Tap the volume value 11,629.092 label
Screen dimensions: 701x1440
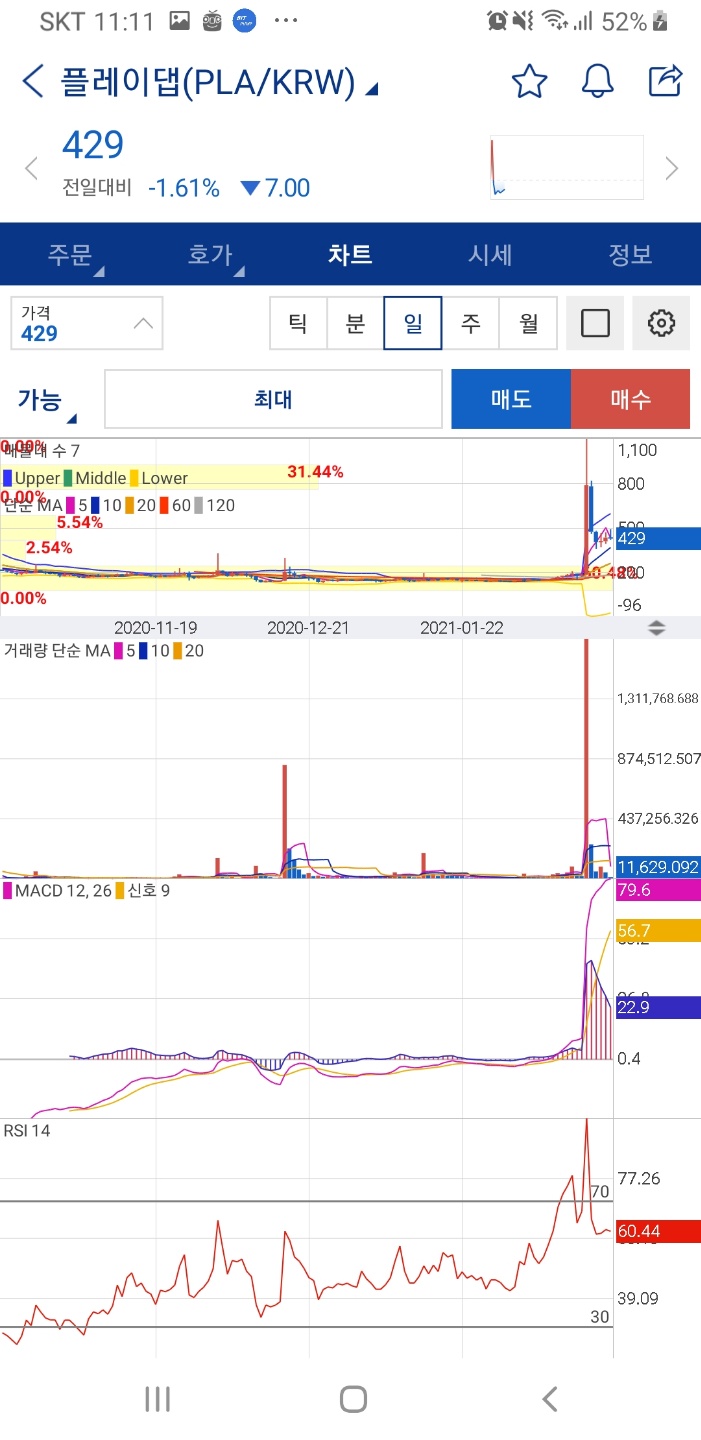(657, 867)
